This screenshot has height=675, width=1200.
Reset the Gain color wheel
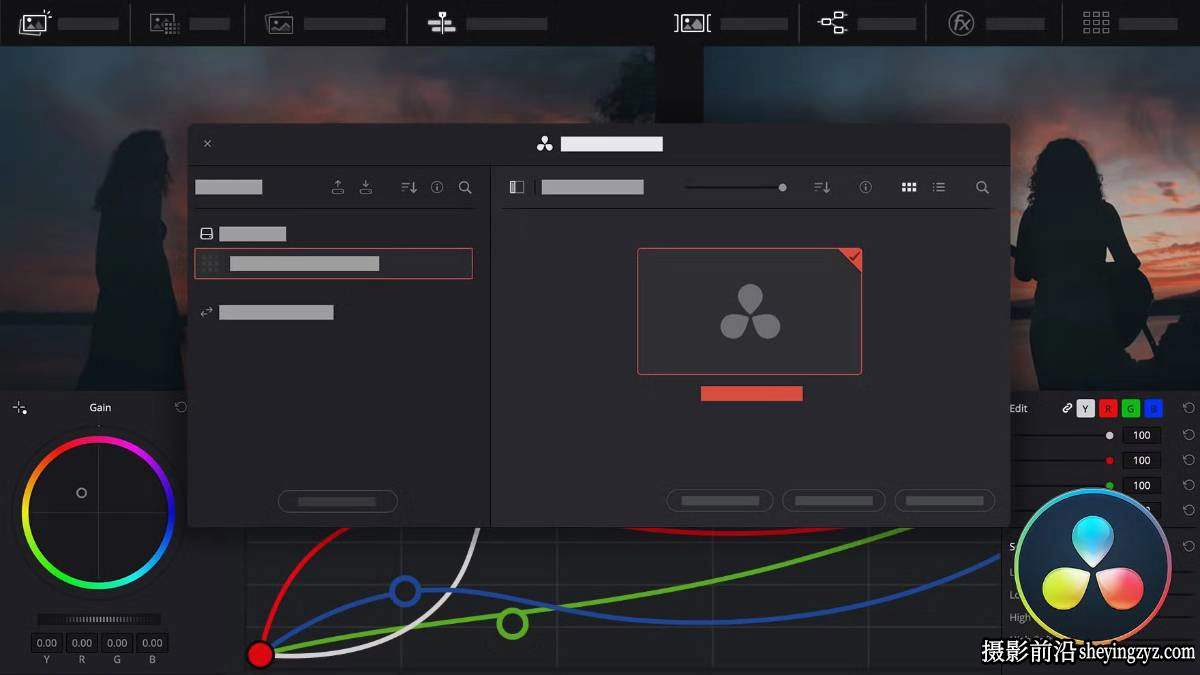(x=180, y=407)
